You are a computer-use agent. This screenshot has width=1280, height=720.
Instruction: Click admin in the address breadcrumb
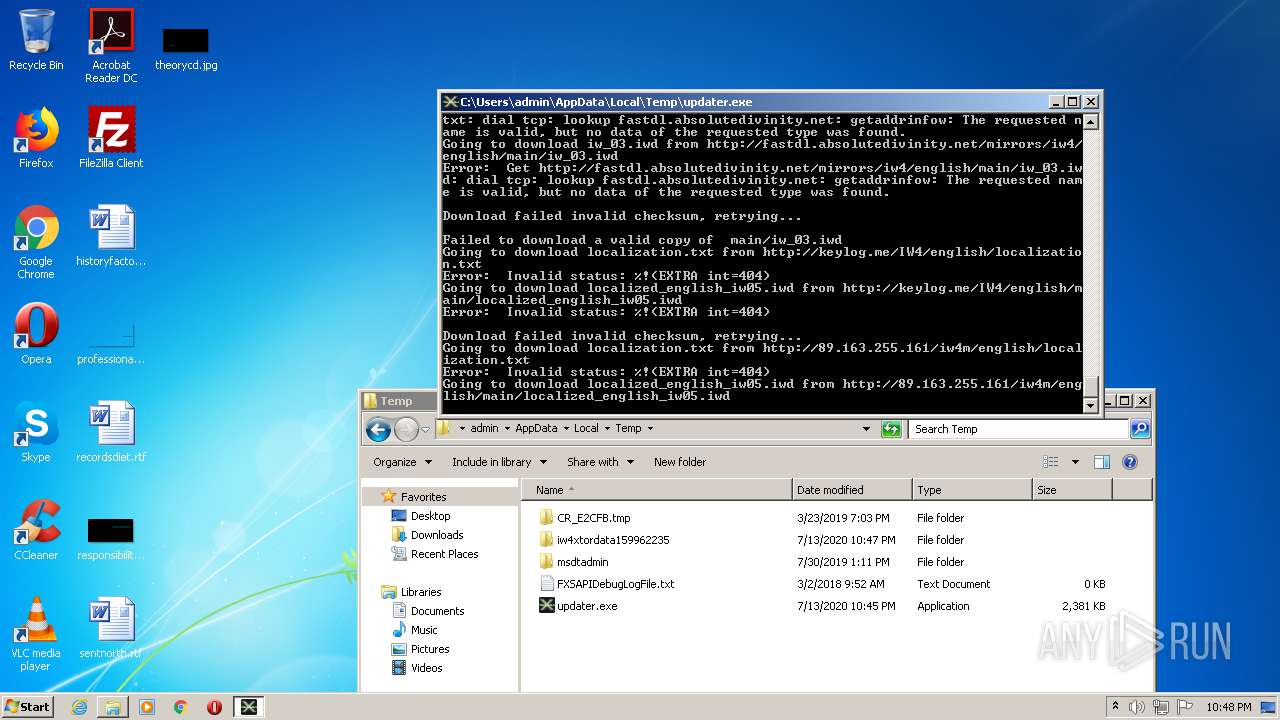(484, 428)
